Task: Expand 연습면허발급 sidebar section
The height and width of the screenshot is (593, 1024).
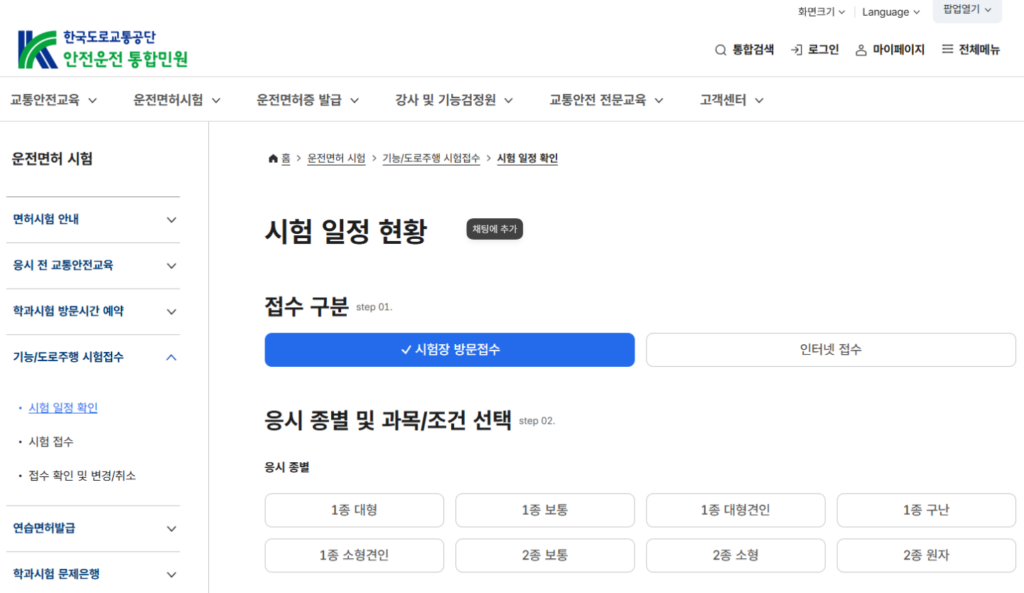Action: pyautogui.click(x=93, y=528)
